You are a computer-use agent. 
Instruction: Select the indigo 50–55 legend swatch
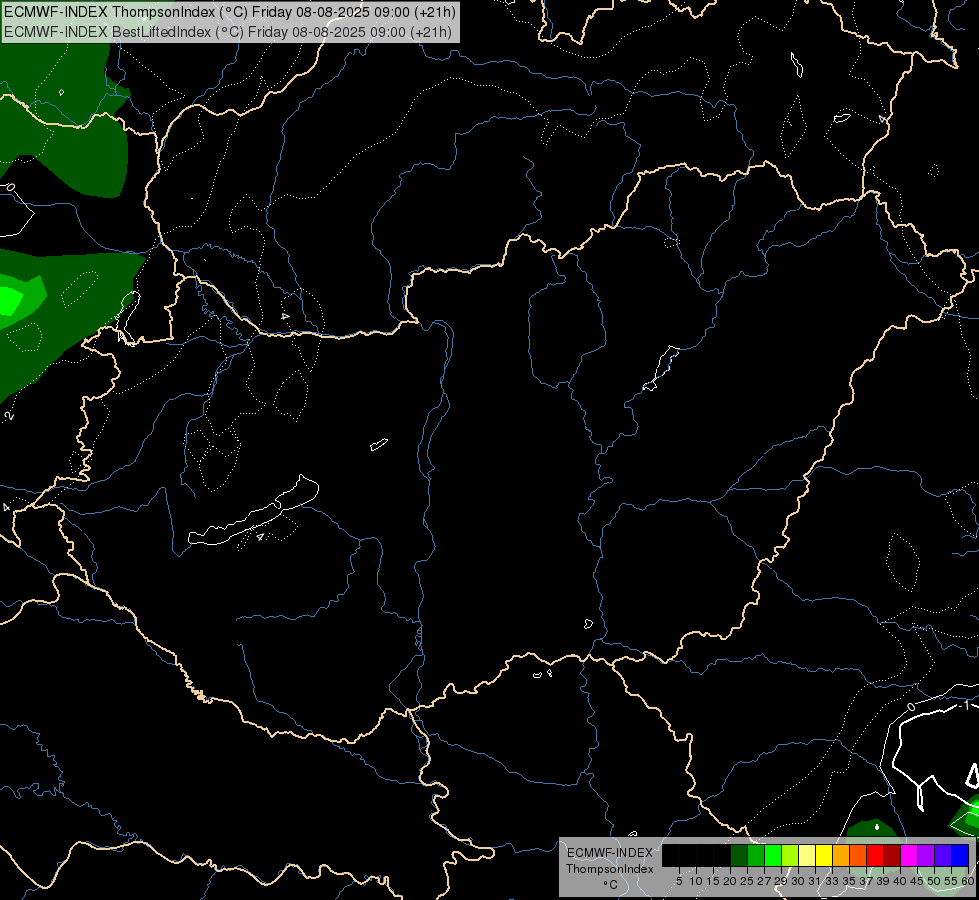pos(943,855)
